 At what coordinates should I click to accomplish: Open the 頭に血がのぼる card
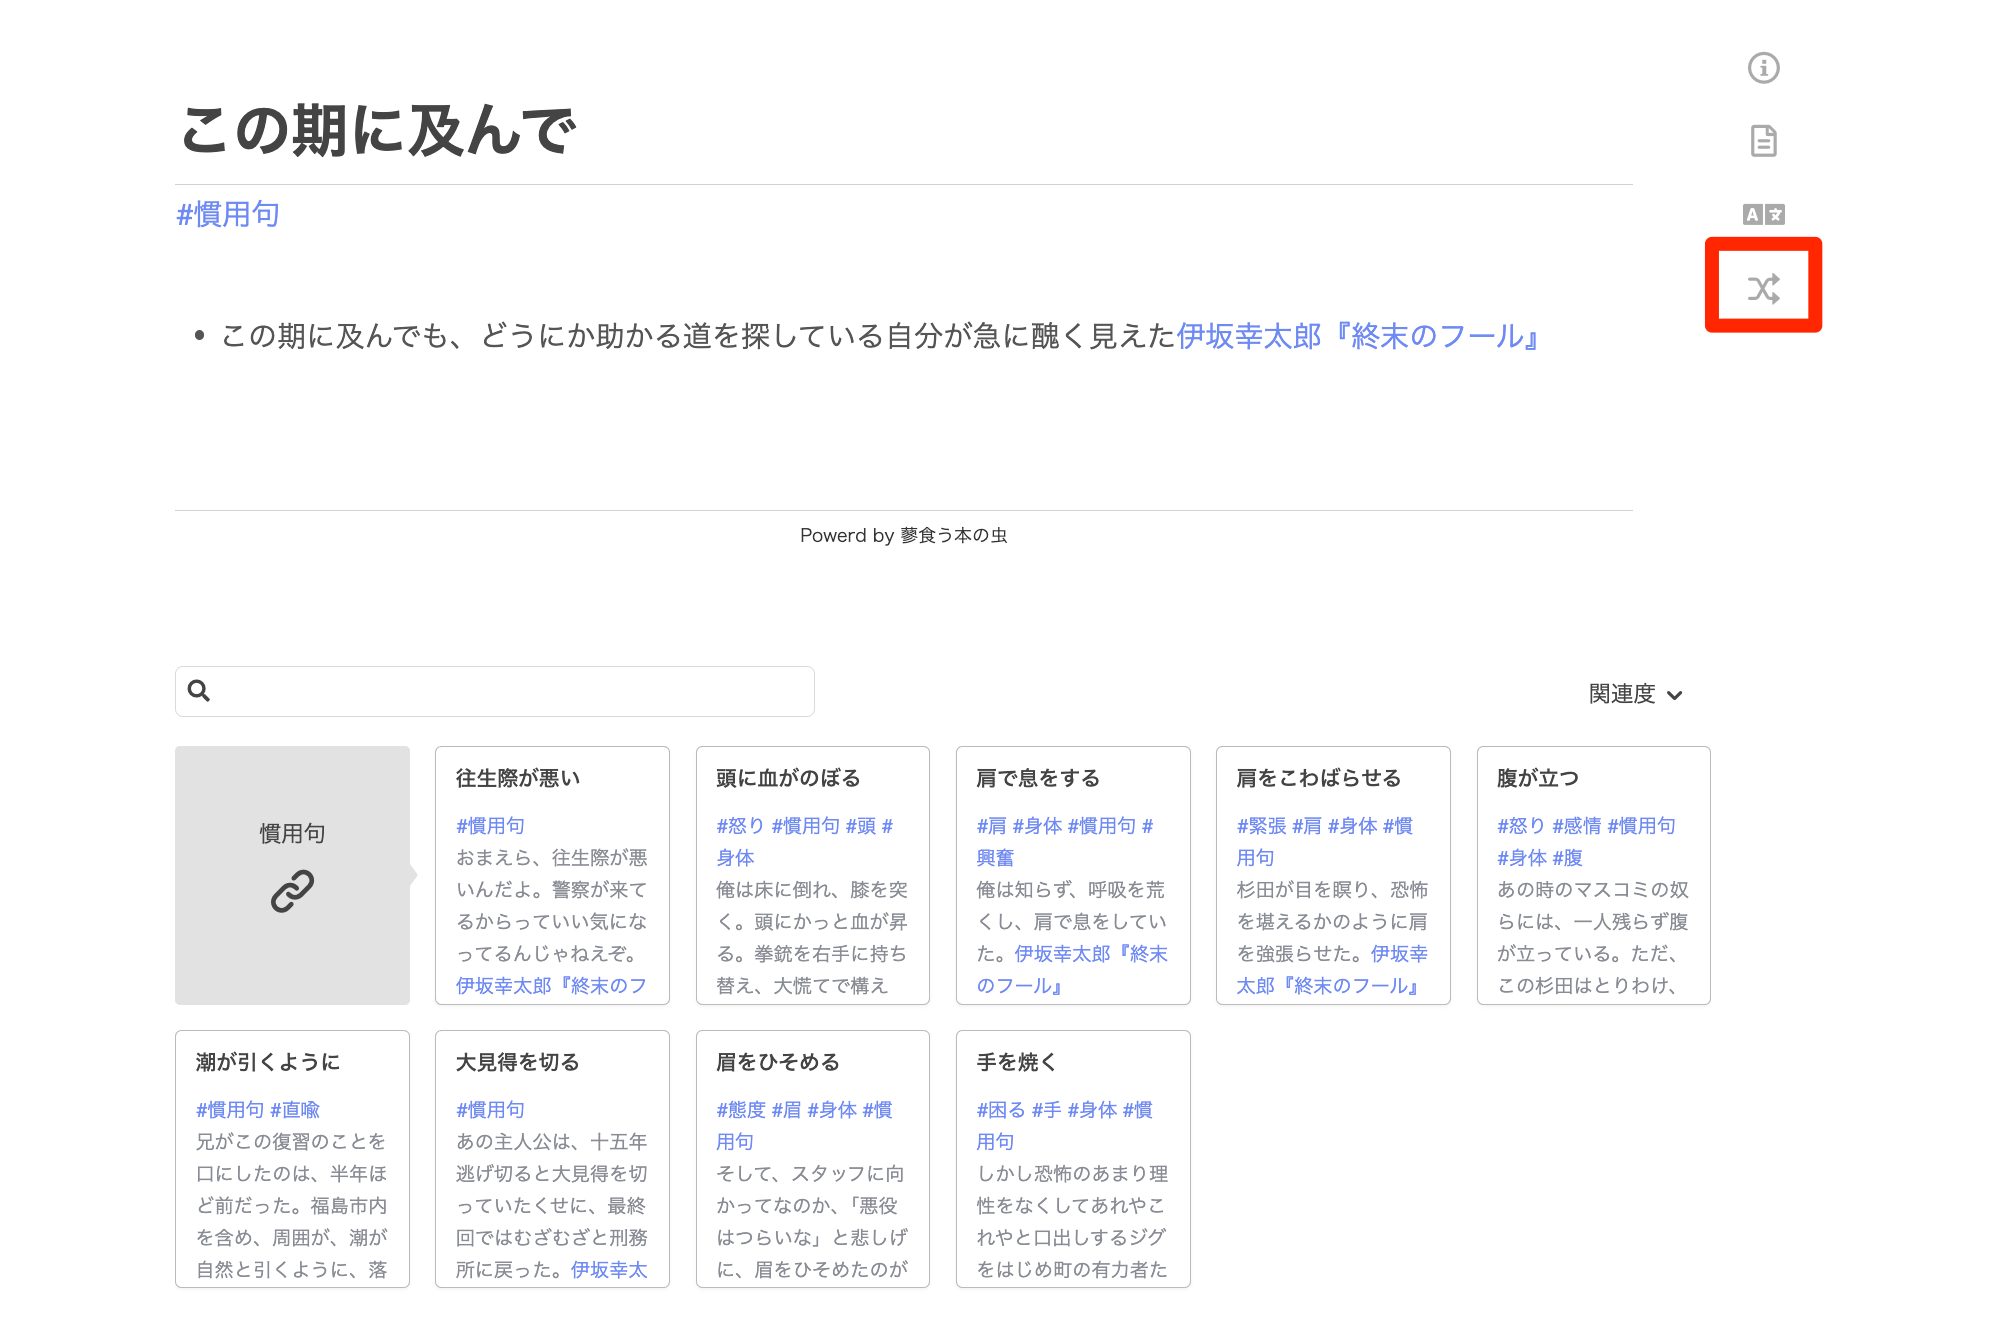[787, 778]
